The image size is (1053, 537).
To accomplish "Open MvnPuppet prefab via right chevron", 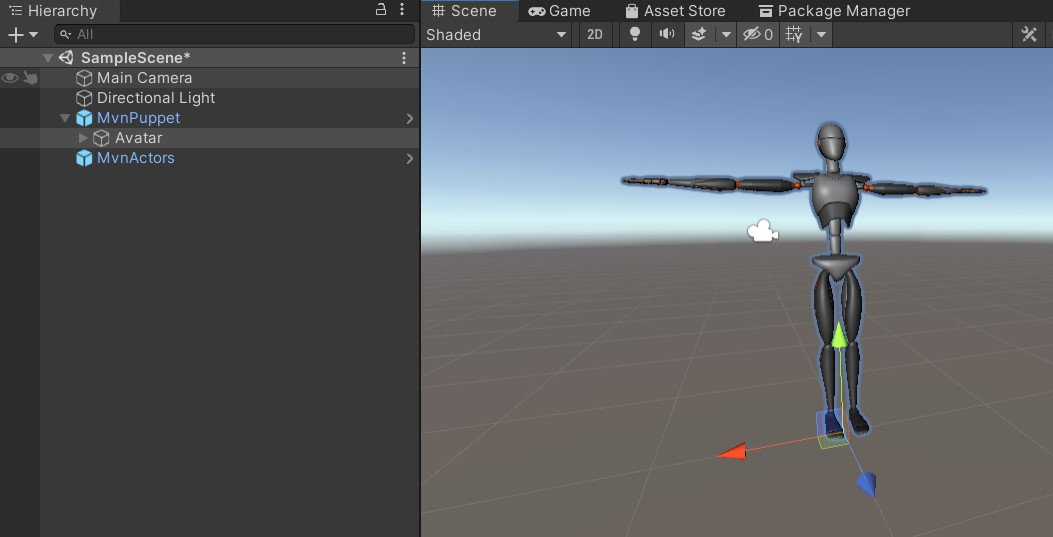I will pos(410,119).
